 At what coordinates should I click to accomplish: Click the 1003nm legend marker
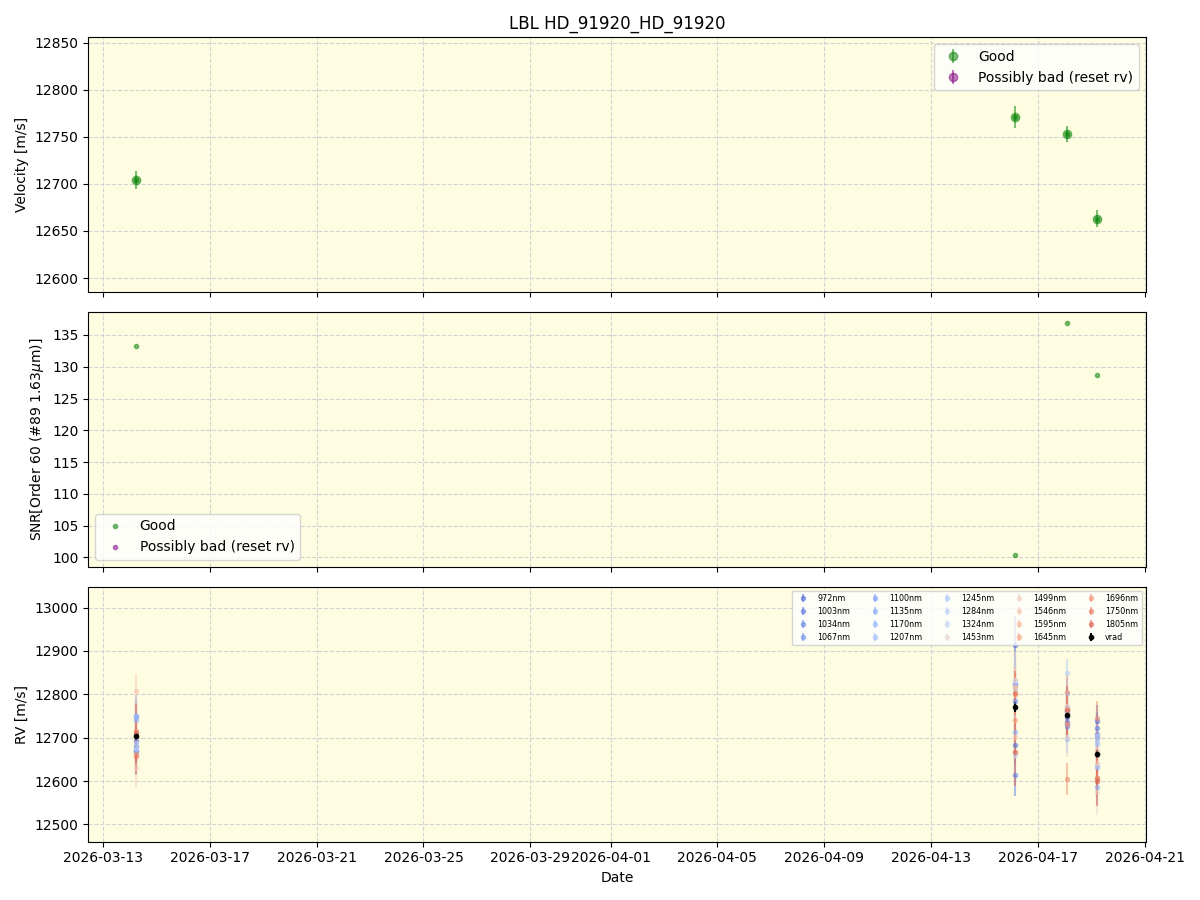pos(803,611)
